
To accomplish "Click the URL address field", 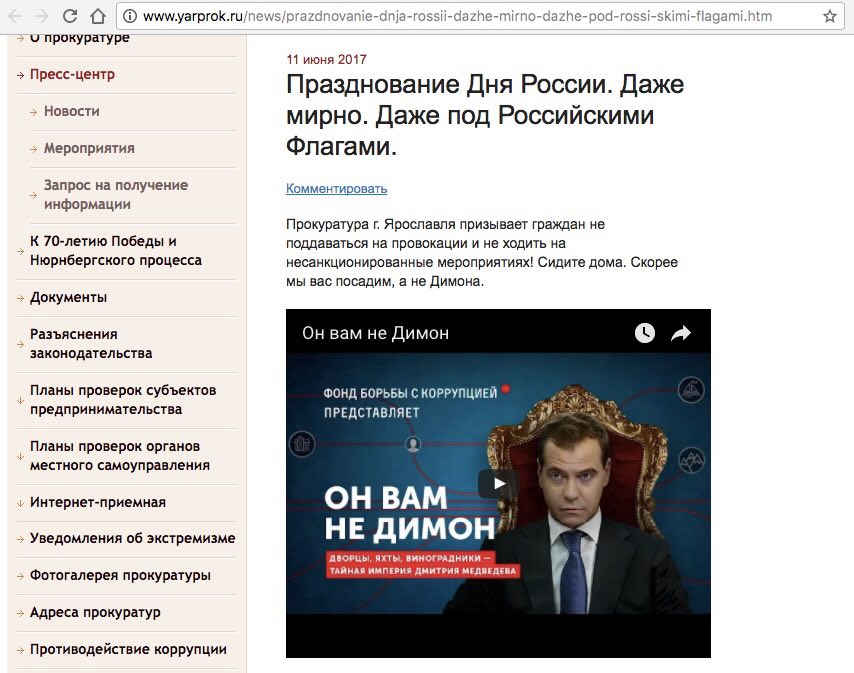I will point(479,16).
